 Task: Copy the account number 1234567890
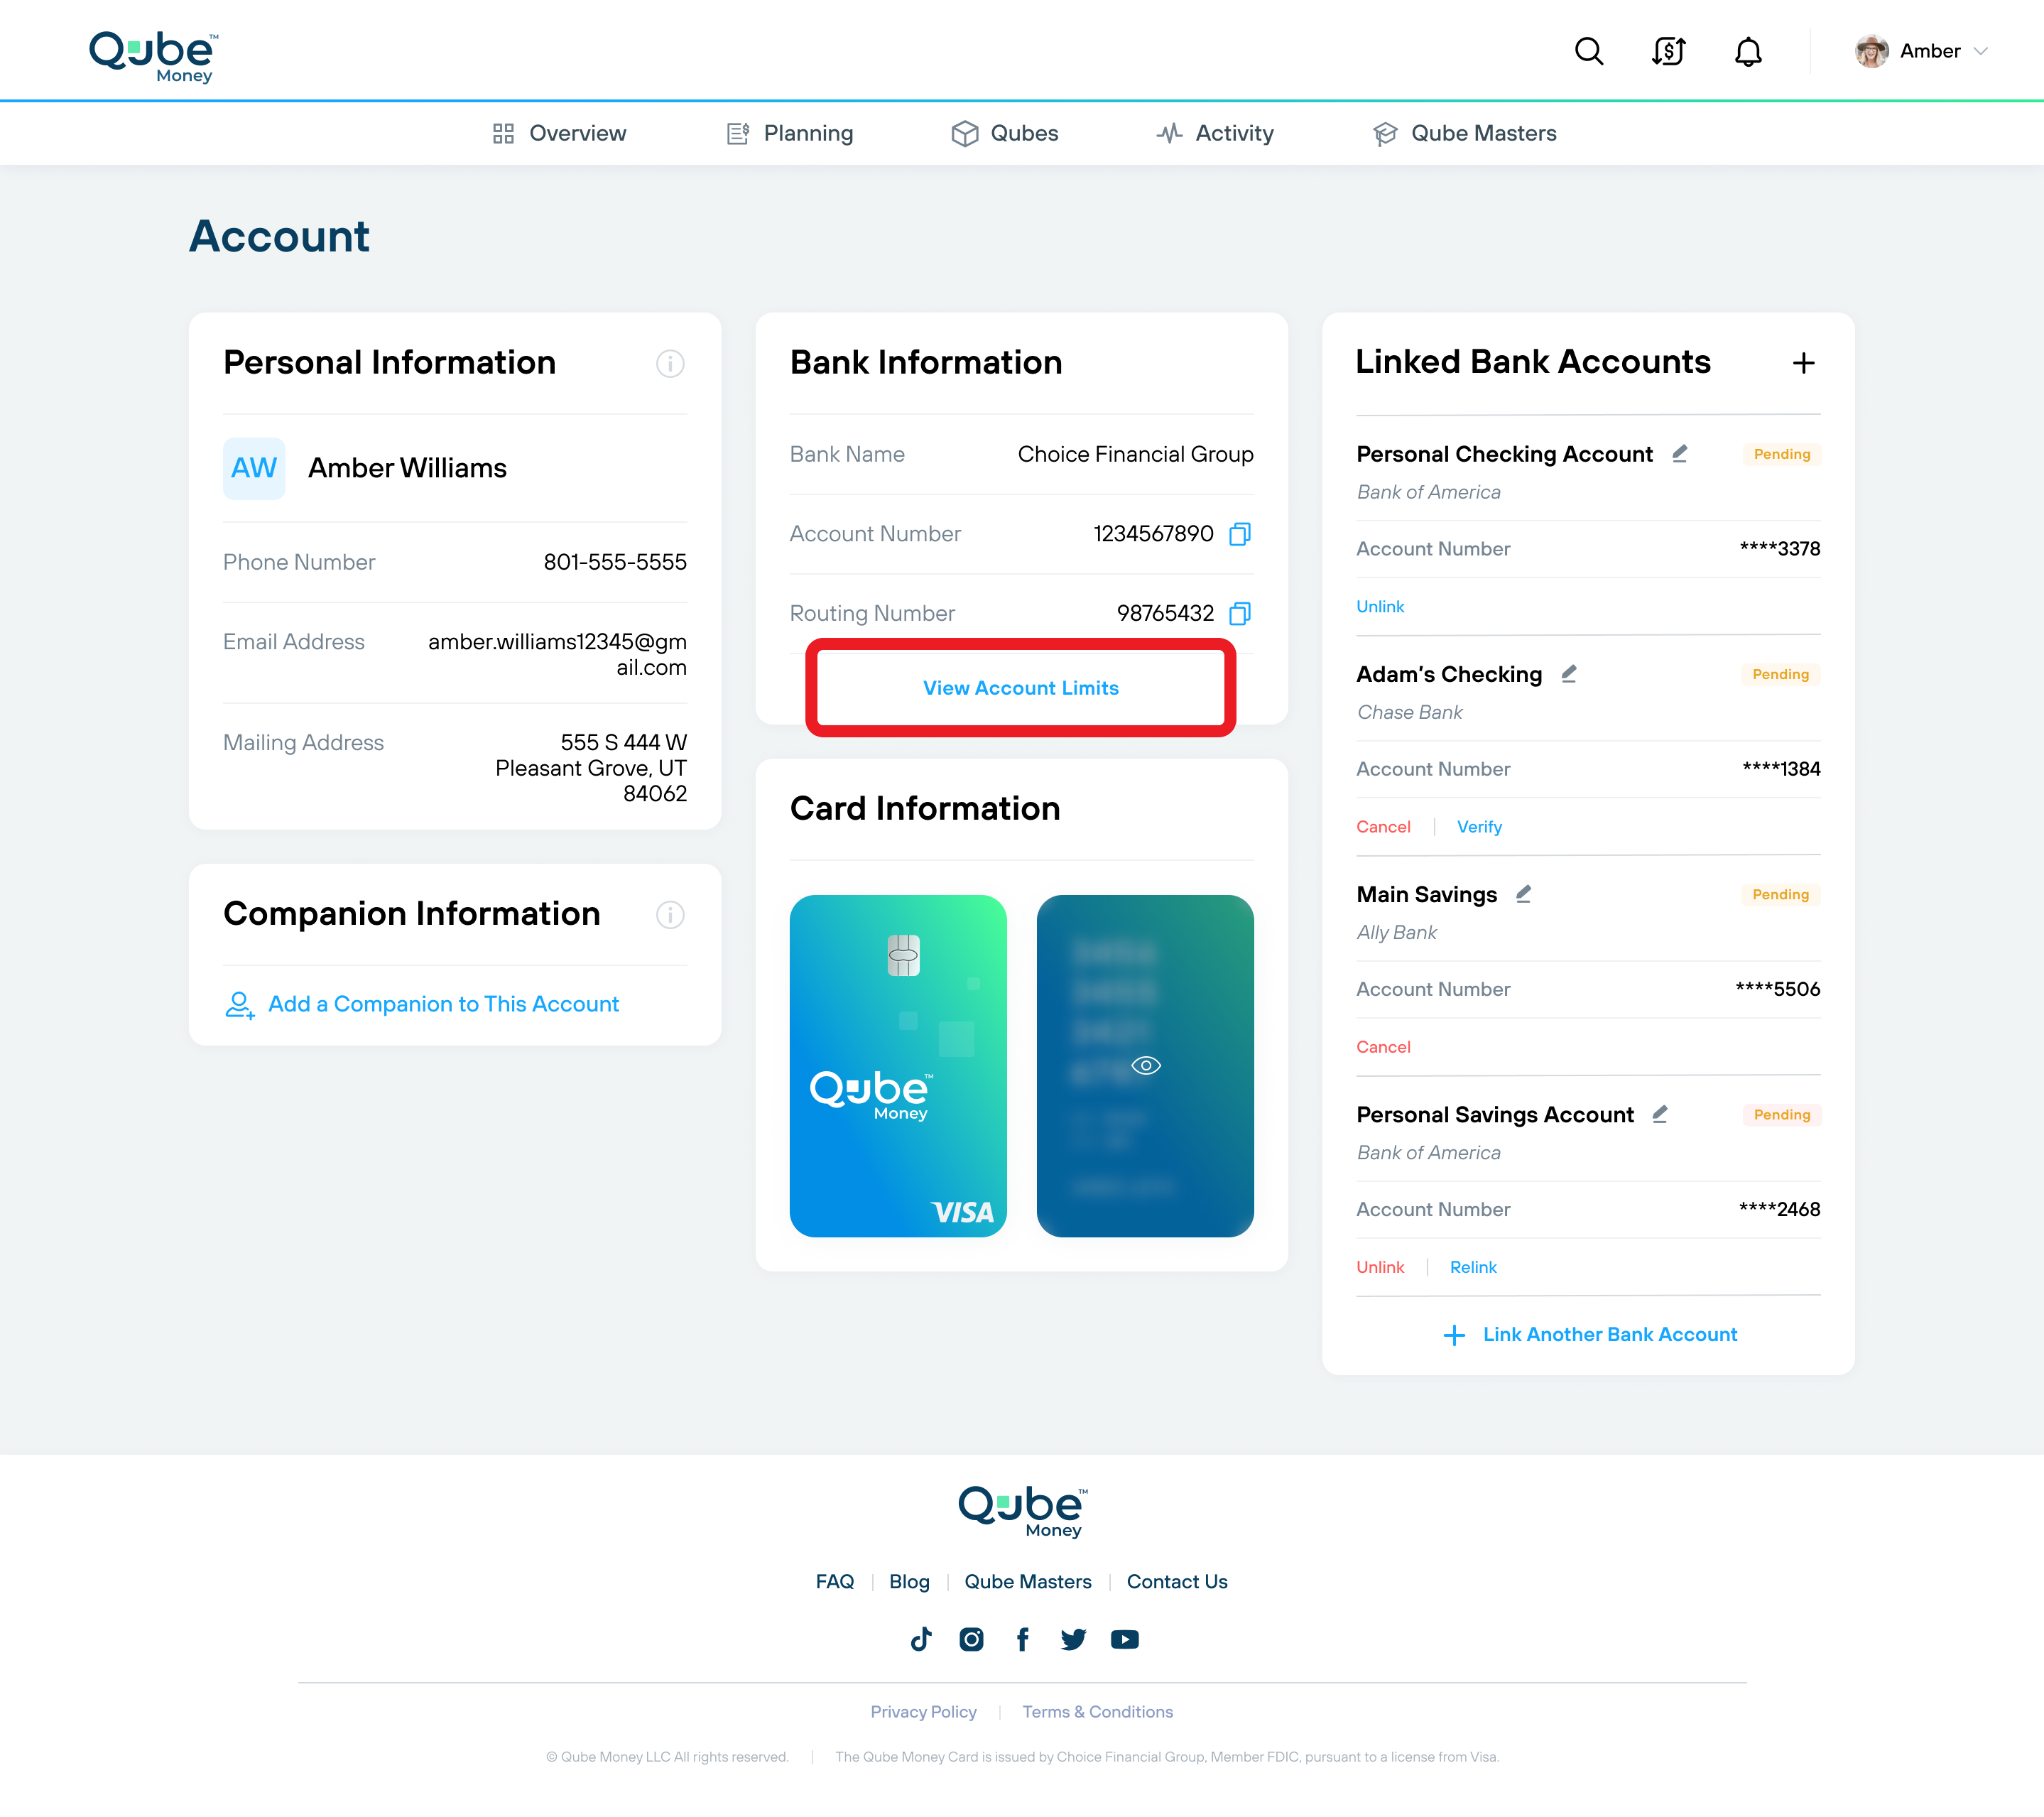pyautogui.click(x=1240, y=534)
